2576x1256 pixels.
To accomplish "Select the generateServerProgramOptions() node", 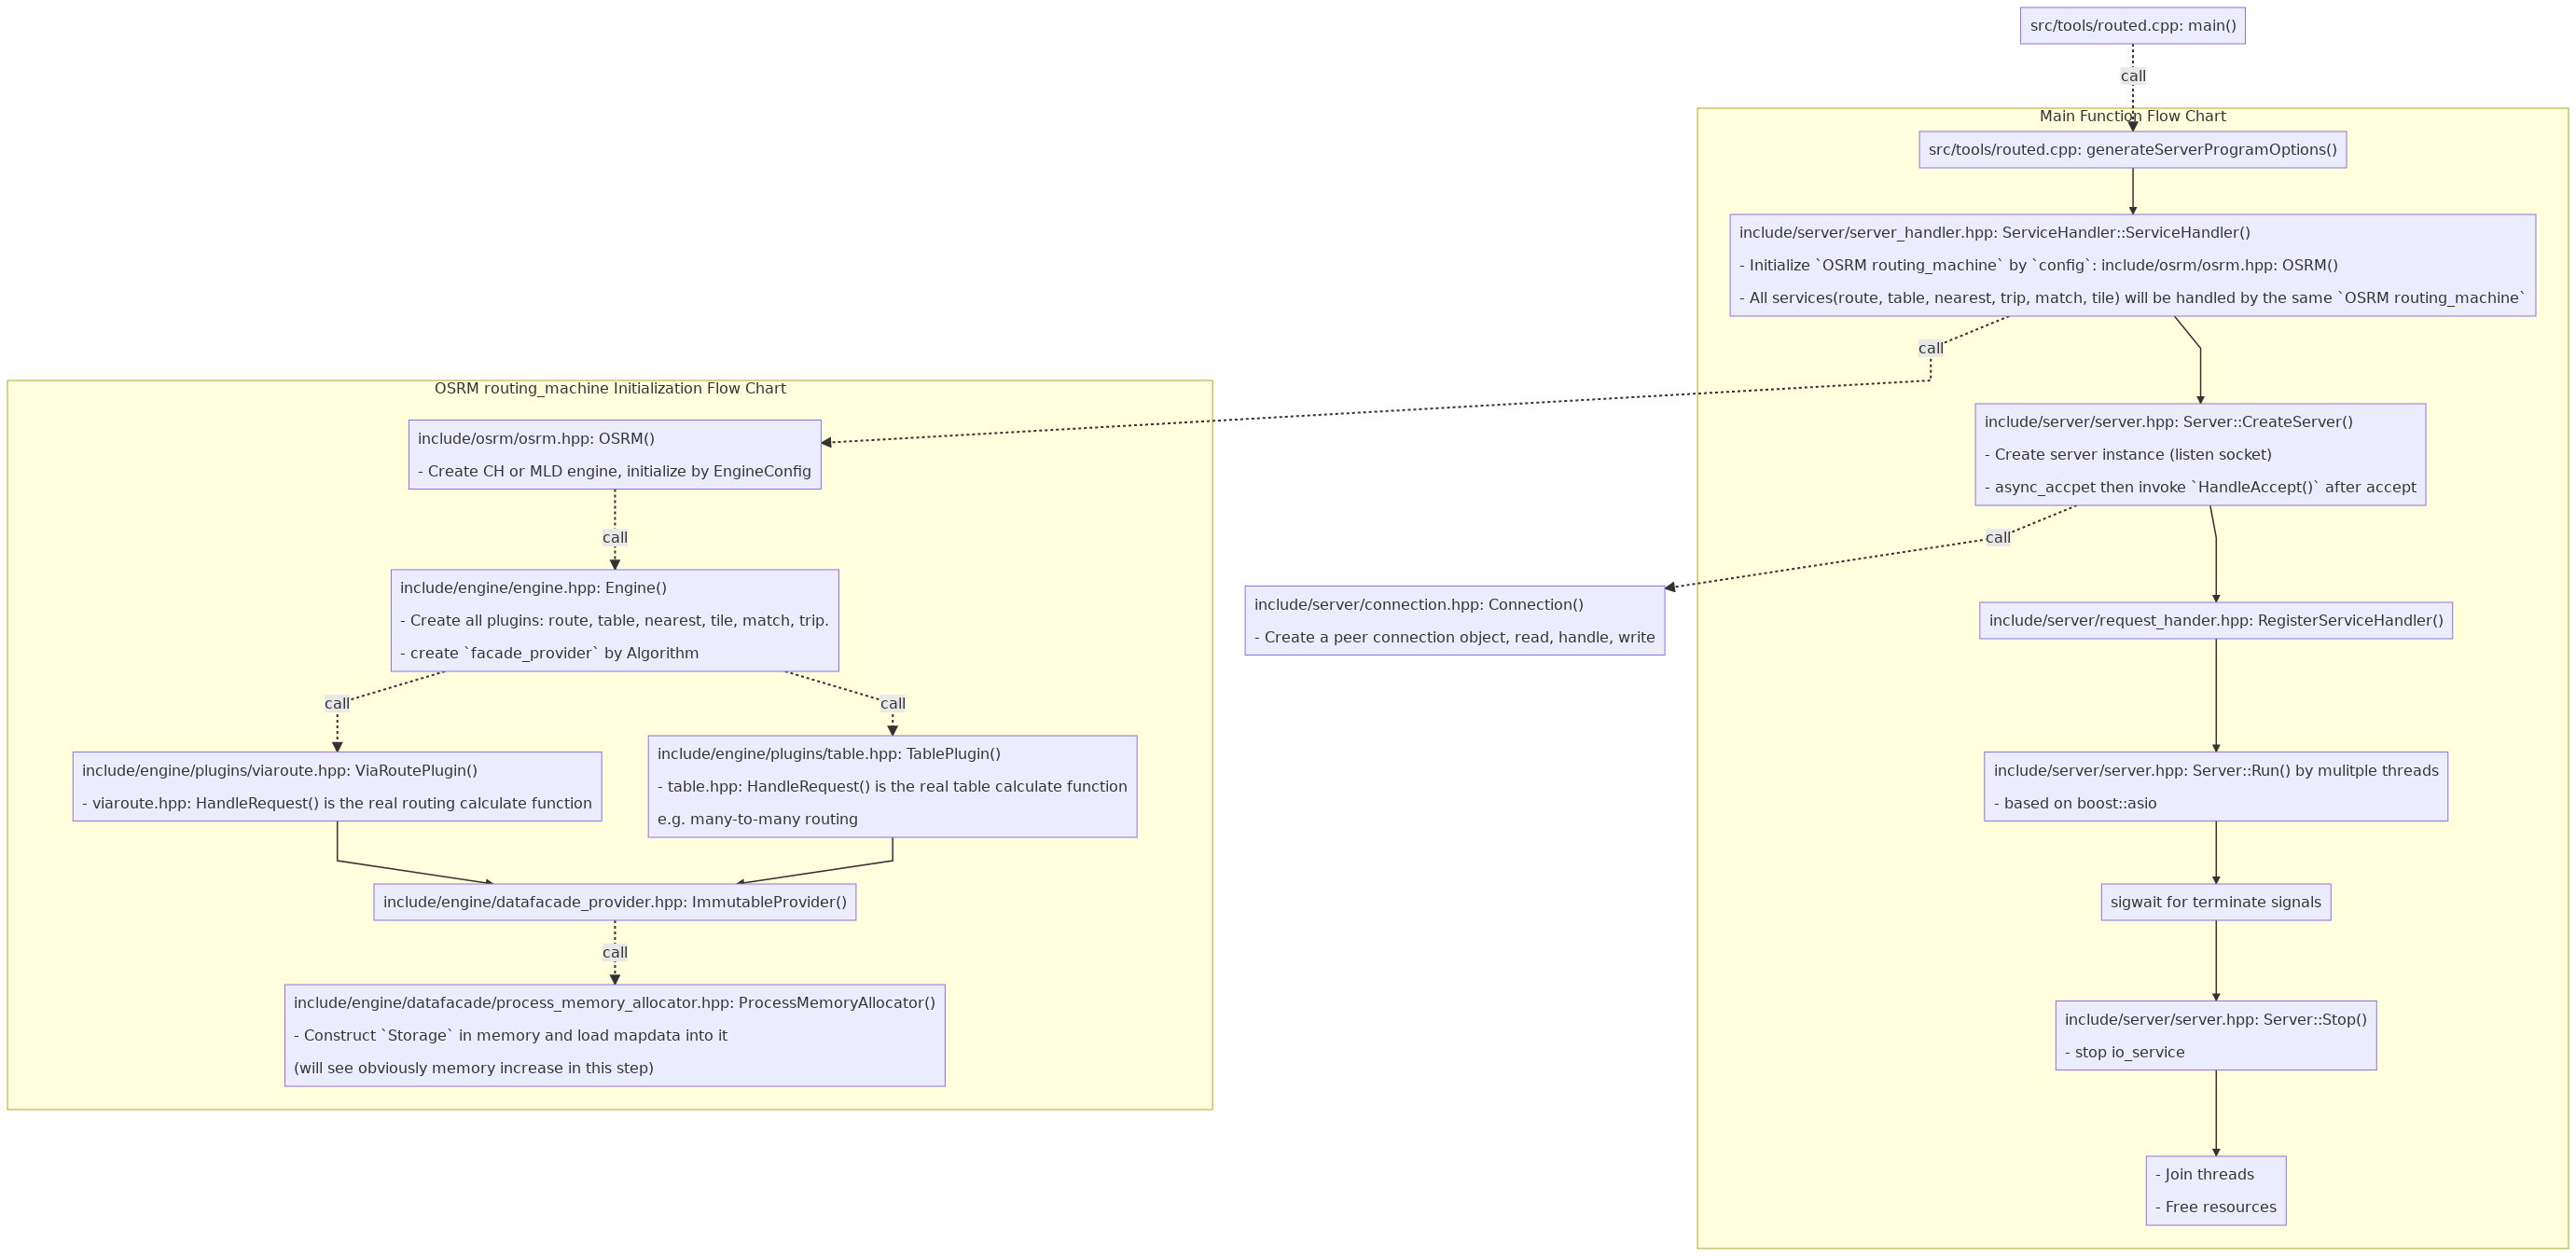I will click(x=2132, y=150).
